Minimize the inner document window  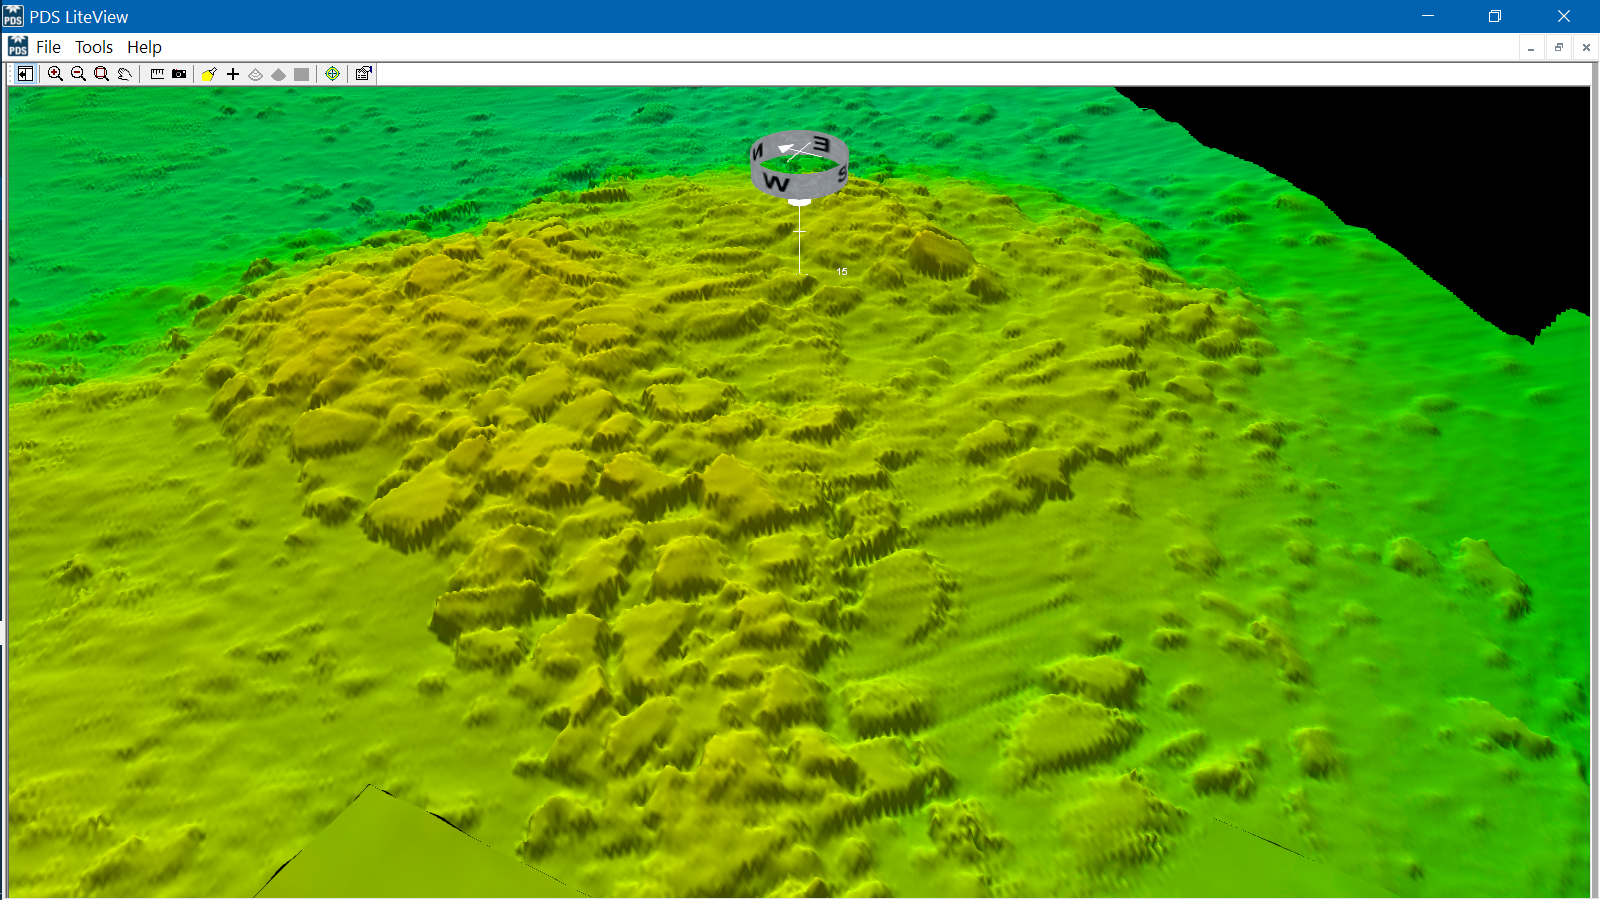[x=1531, y=47]
